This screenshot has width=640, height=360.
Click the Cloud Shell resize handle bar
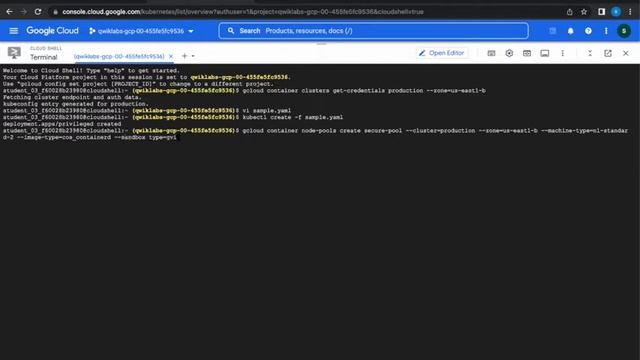tap(321, 44)
